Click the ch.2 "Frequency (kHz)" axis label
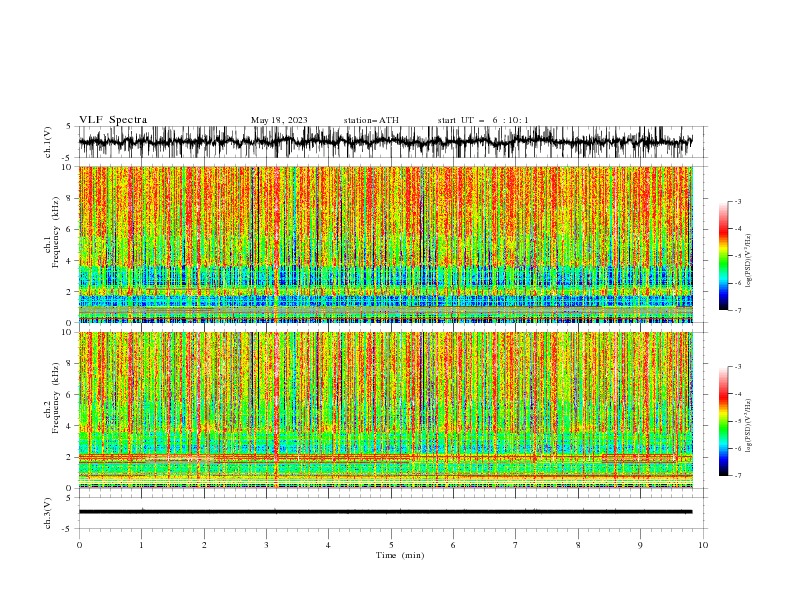This screenshot has width=792, height=612. point(56,398)
